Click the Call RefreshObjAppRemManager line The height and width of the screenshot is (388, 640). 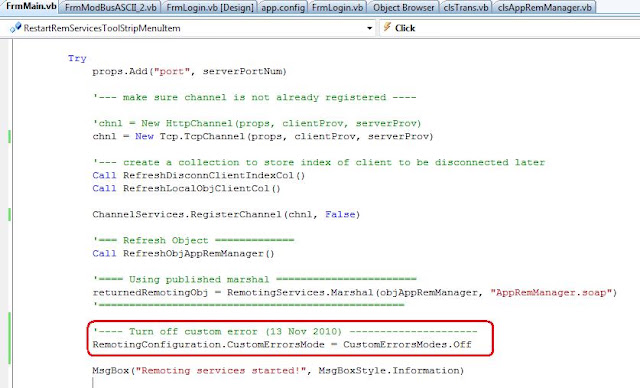pyautogui.click(x=183, y=253)
